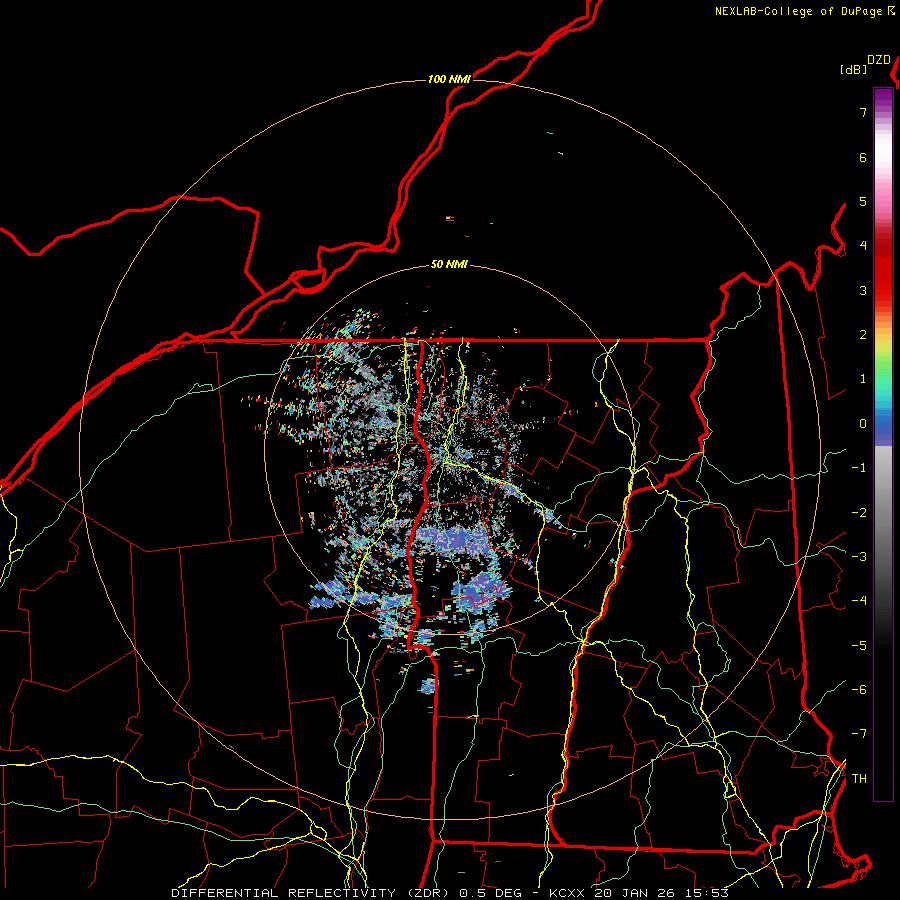Click the DZD legend title
Screen dimensions: 900x900
879,60
